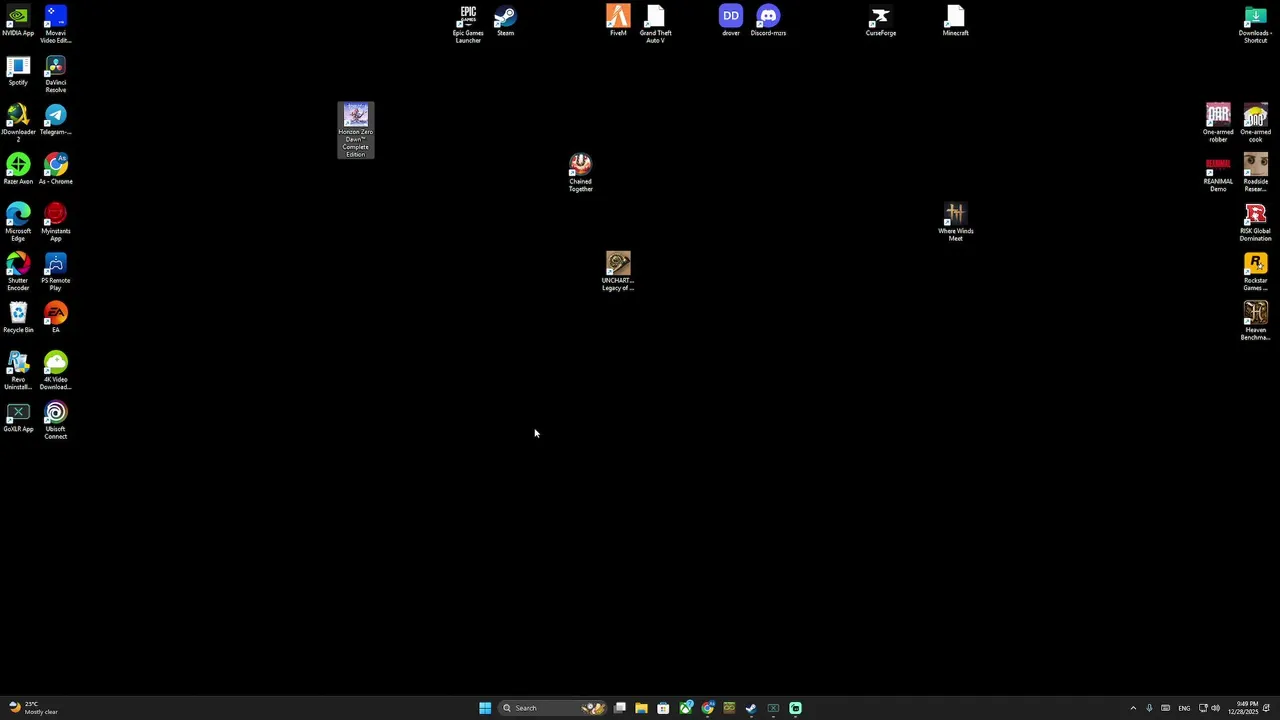Image resolution: width=1280 pixels, height=720 pixels.
Task: Select the Telegram desktop shortcut
Action: coord(55,121)
